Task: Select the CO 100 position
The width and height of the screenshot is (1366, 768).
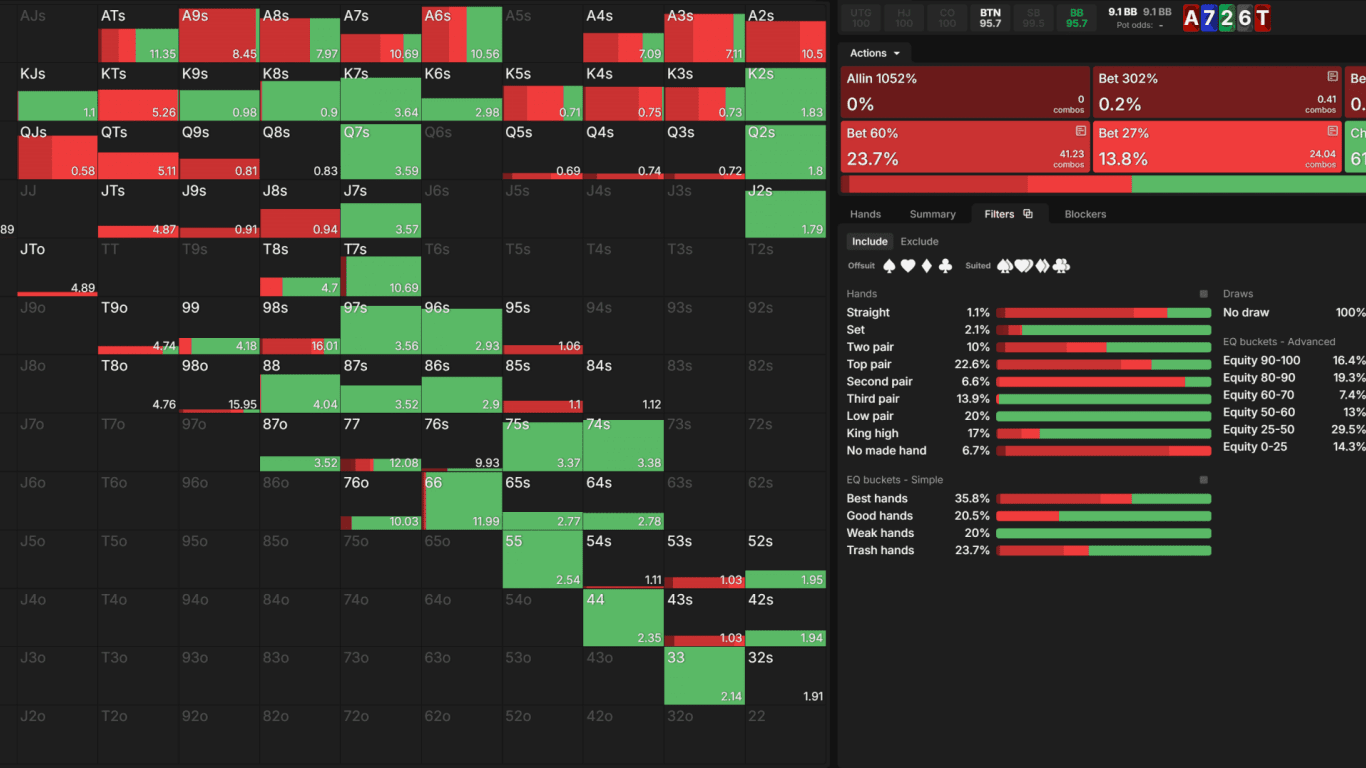Action: pyautogui.click(x=947, y=18)
